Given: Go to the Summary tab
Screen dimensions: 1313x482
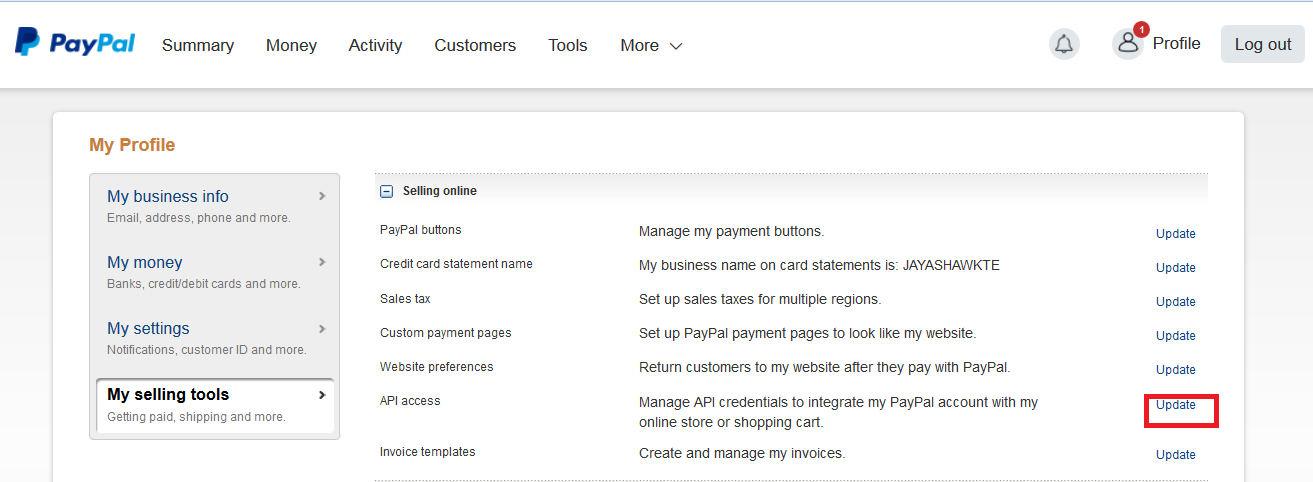Looking at the screenshot, I should click(x=198, y=45).
